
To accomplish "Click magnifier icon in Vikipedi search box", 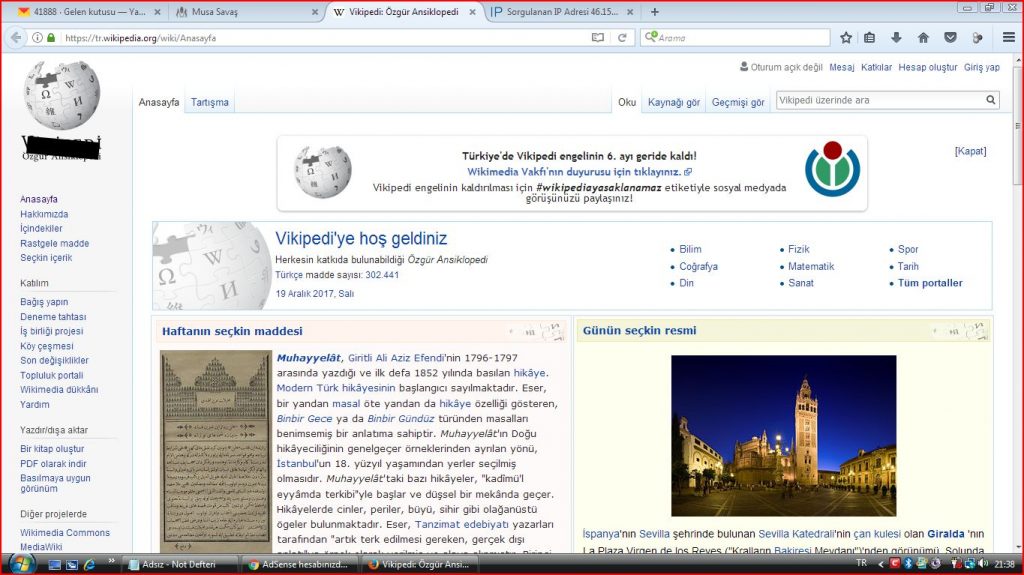I will tap(991, 100).
